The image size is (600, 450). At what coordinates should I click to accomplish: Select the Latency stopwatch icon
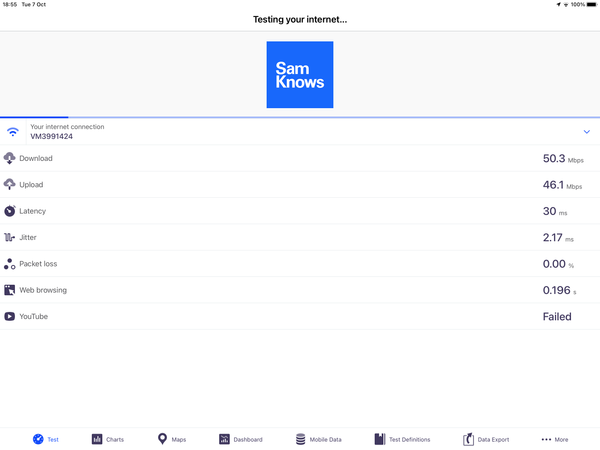coord(10,211)
